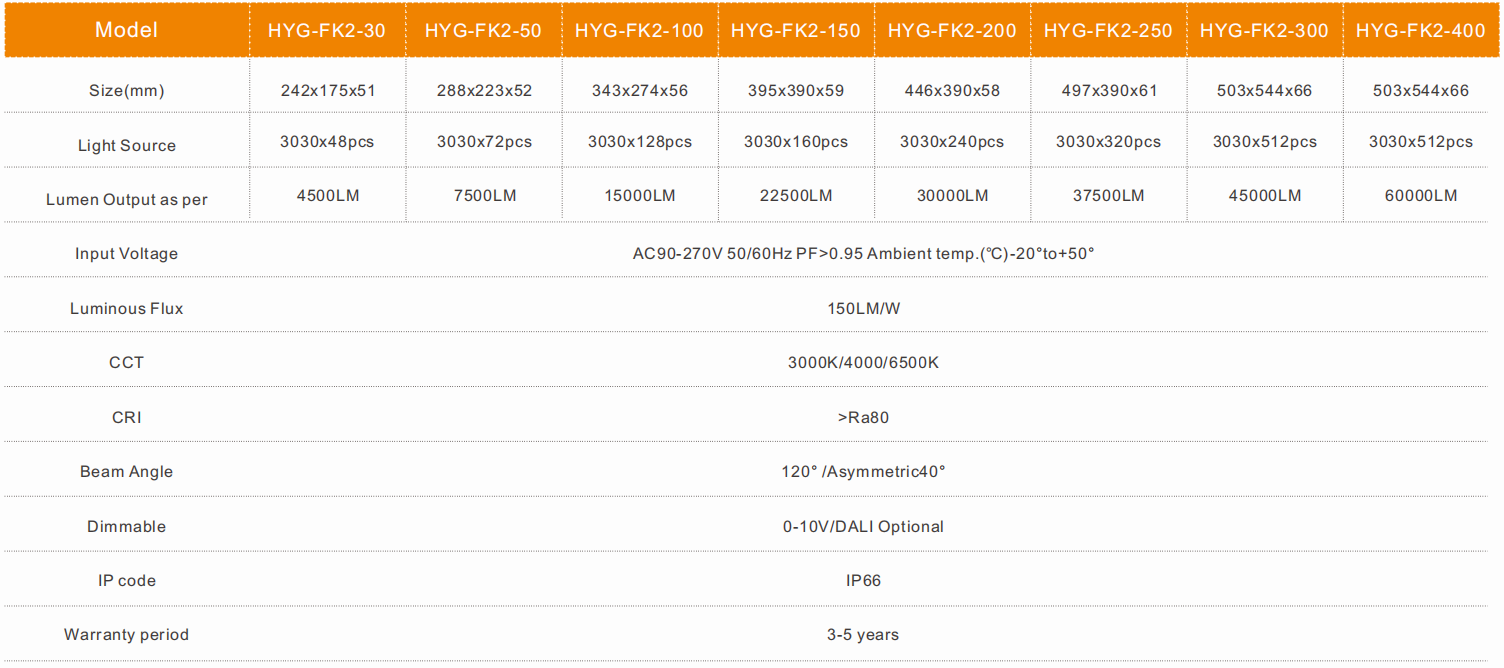
Task: Click the 120° /Asymmetric40° beam angle value
Action: [863, 472]
